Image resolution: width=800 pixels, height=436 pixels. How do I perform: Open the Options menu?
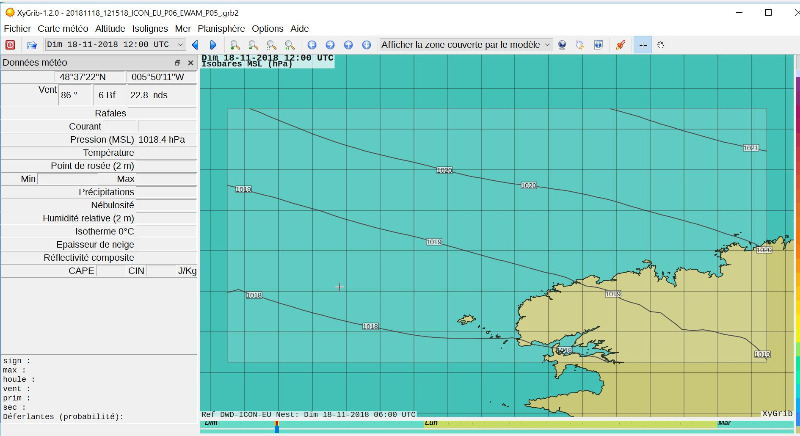tap(267, 29)
